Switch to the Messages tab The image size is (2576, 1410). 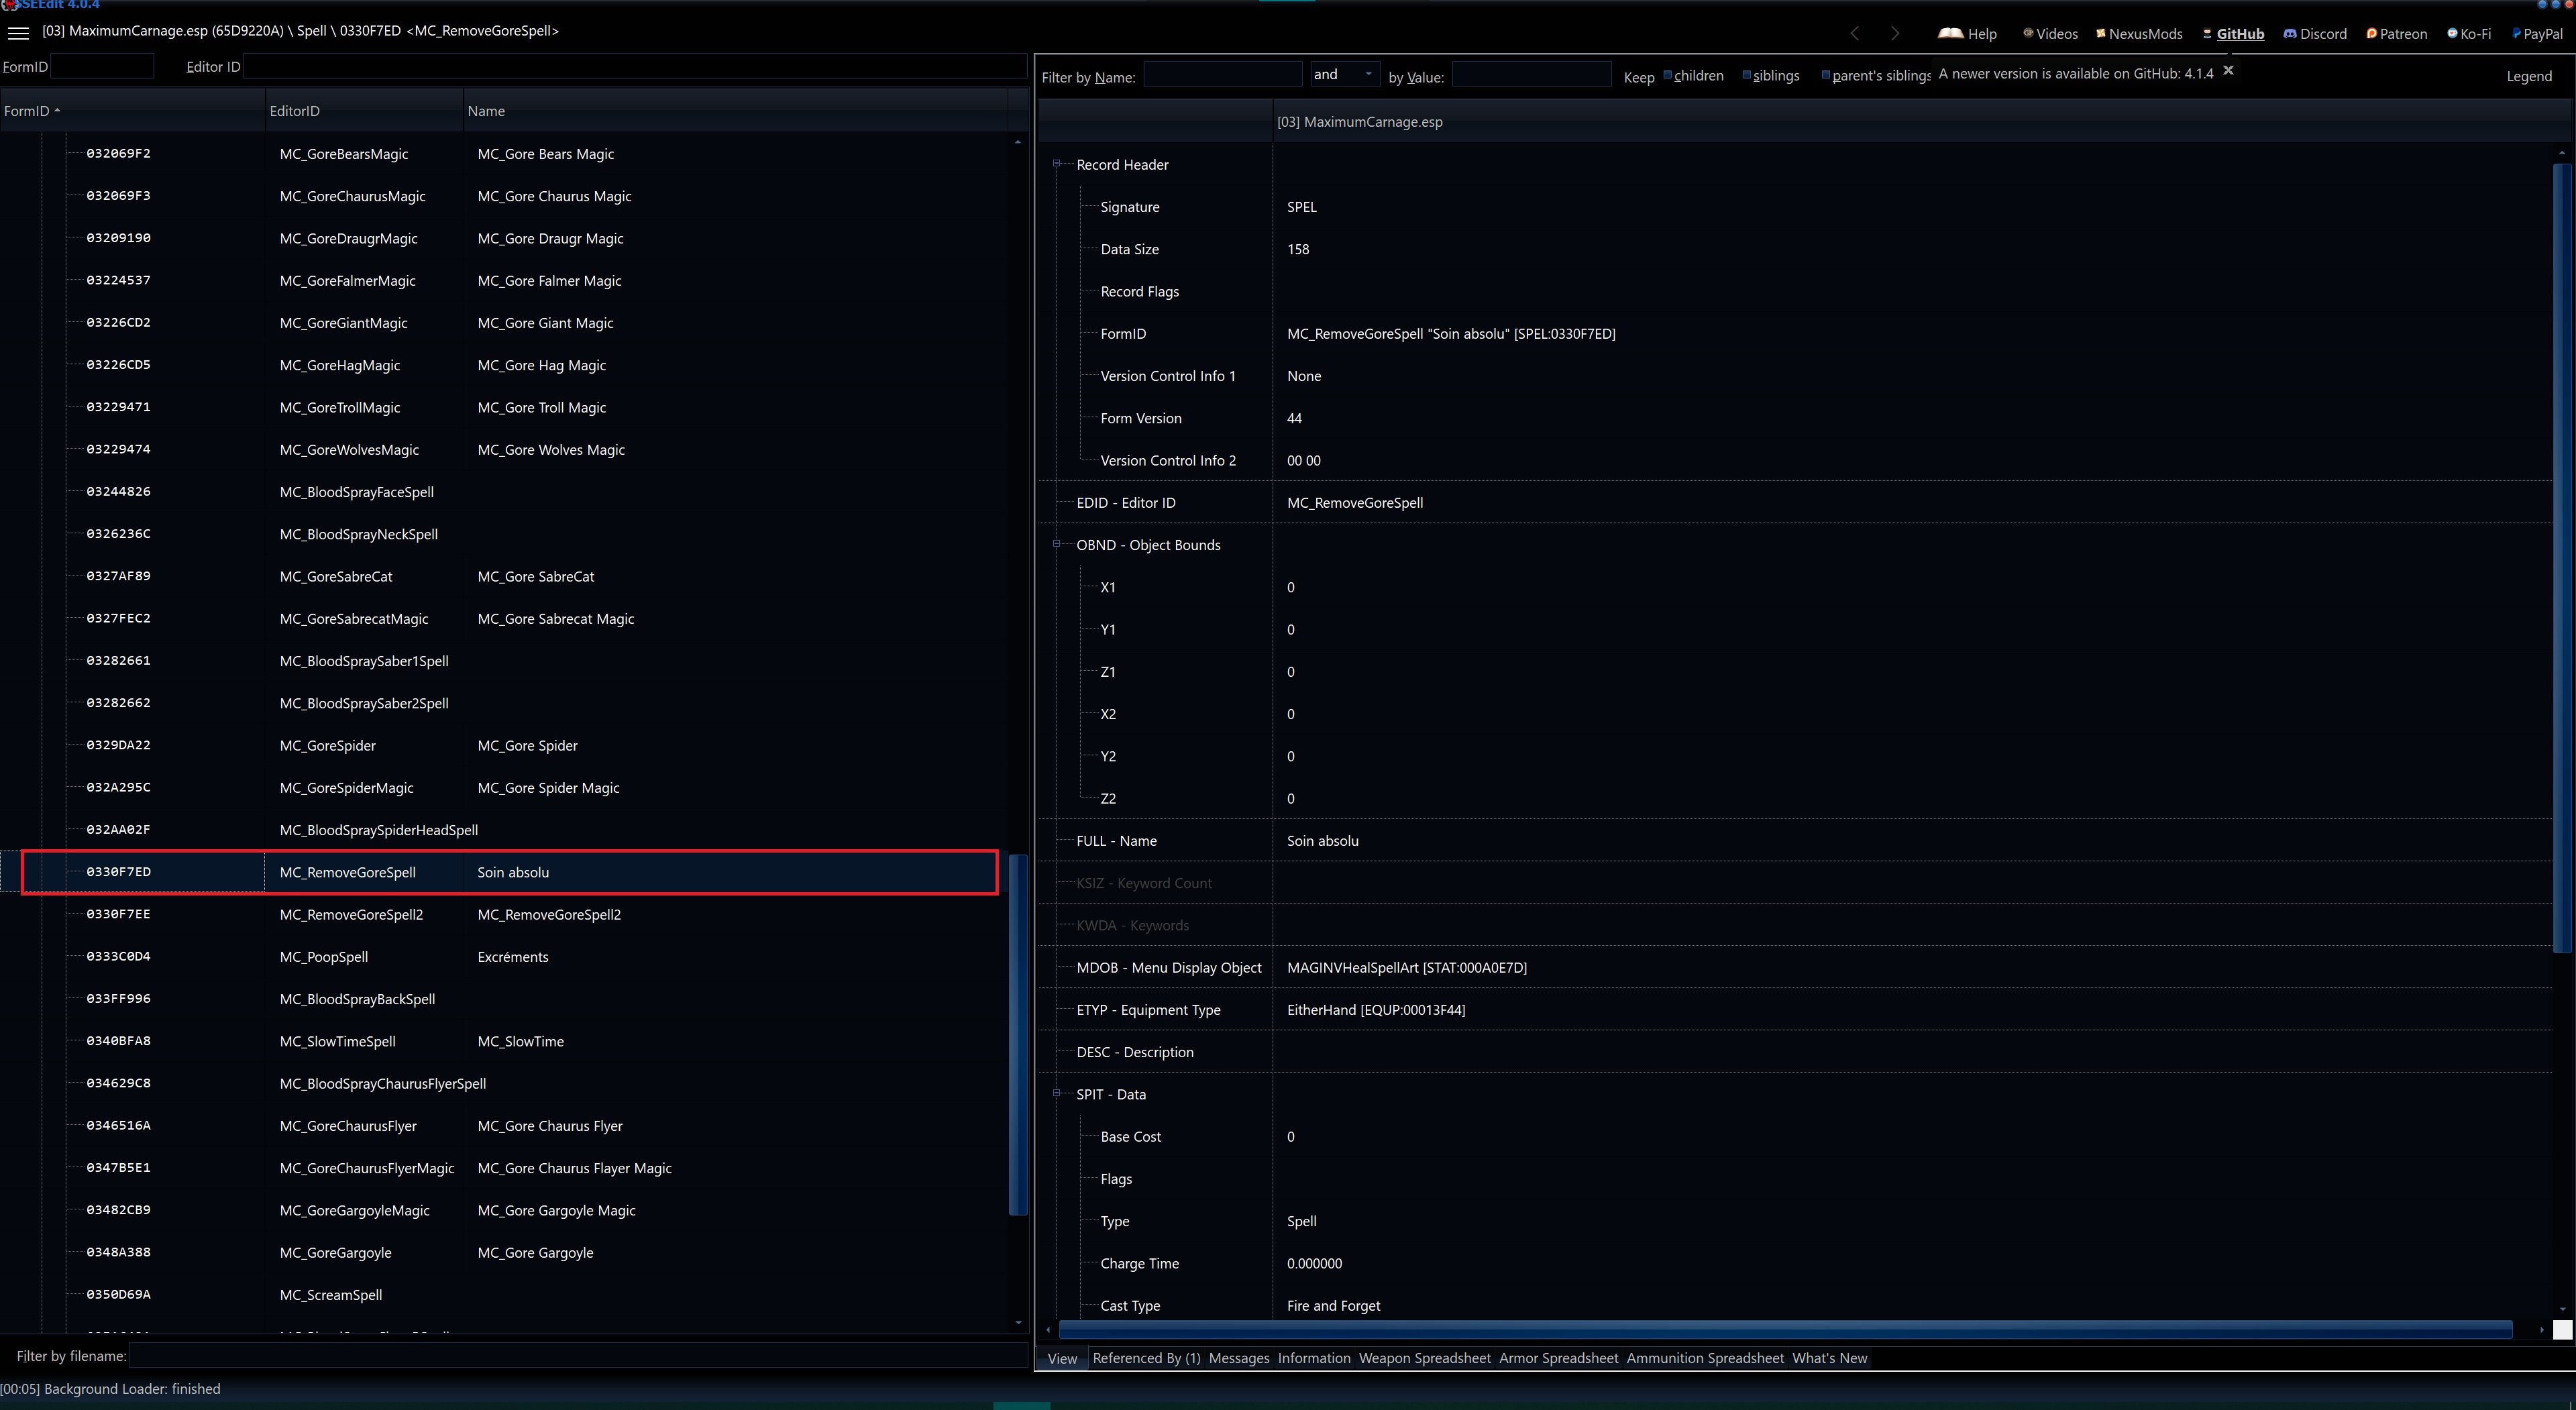[1238, 1358]
